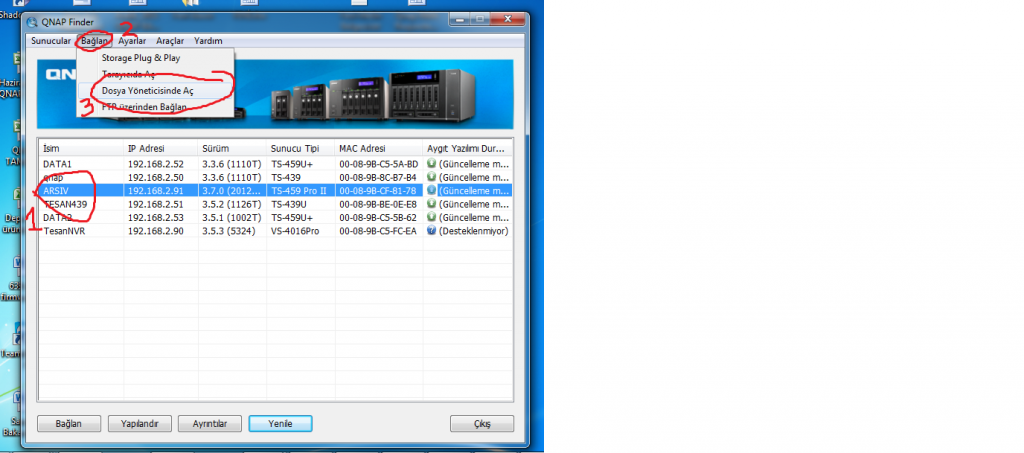The width and height of the screenshot is (1024, 453).
Task: Click MAC address 00-08-9B-C5-FC-EA
Action: pyautogui.click(x=378, y=231)
